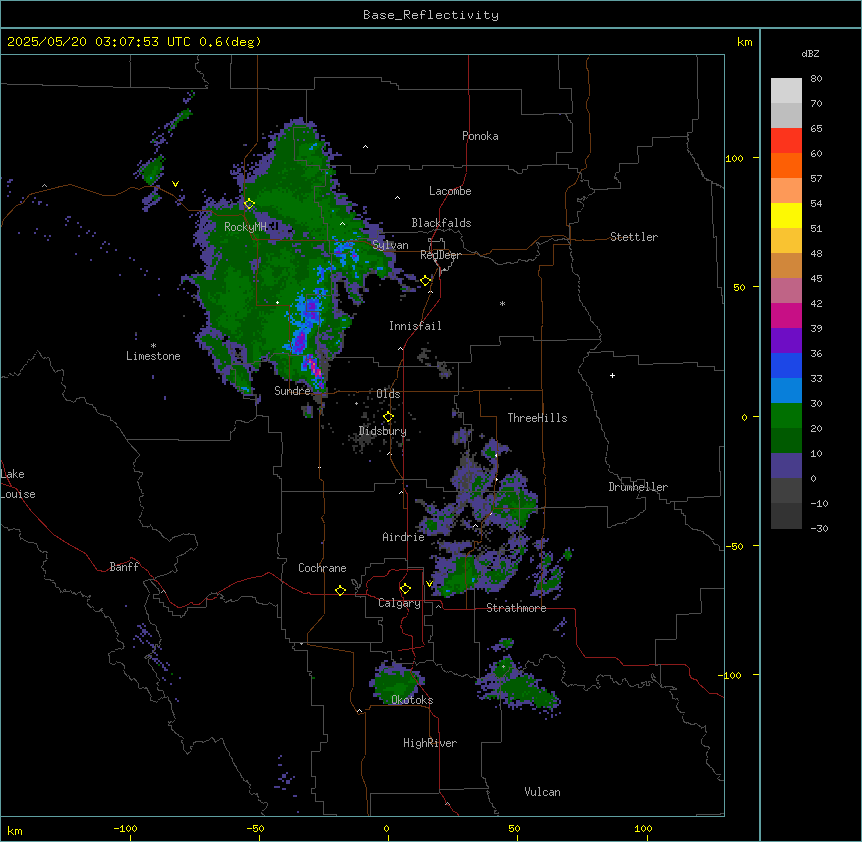Click the Sundre town label
The height and width of the screenshot is (842, 862).
pos(292,391)
